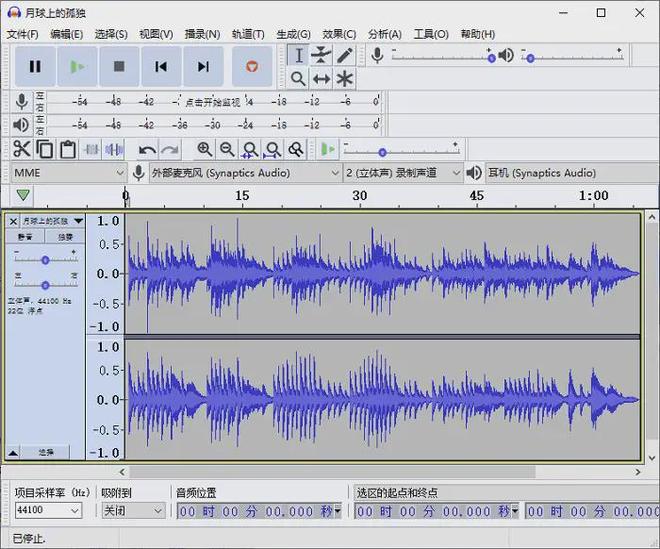Click the Cut scissors icon
The image size is (660, 549).
click(21, 149)
